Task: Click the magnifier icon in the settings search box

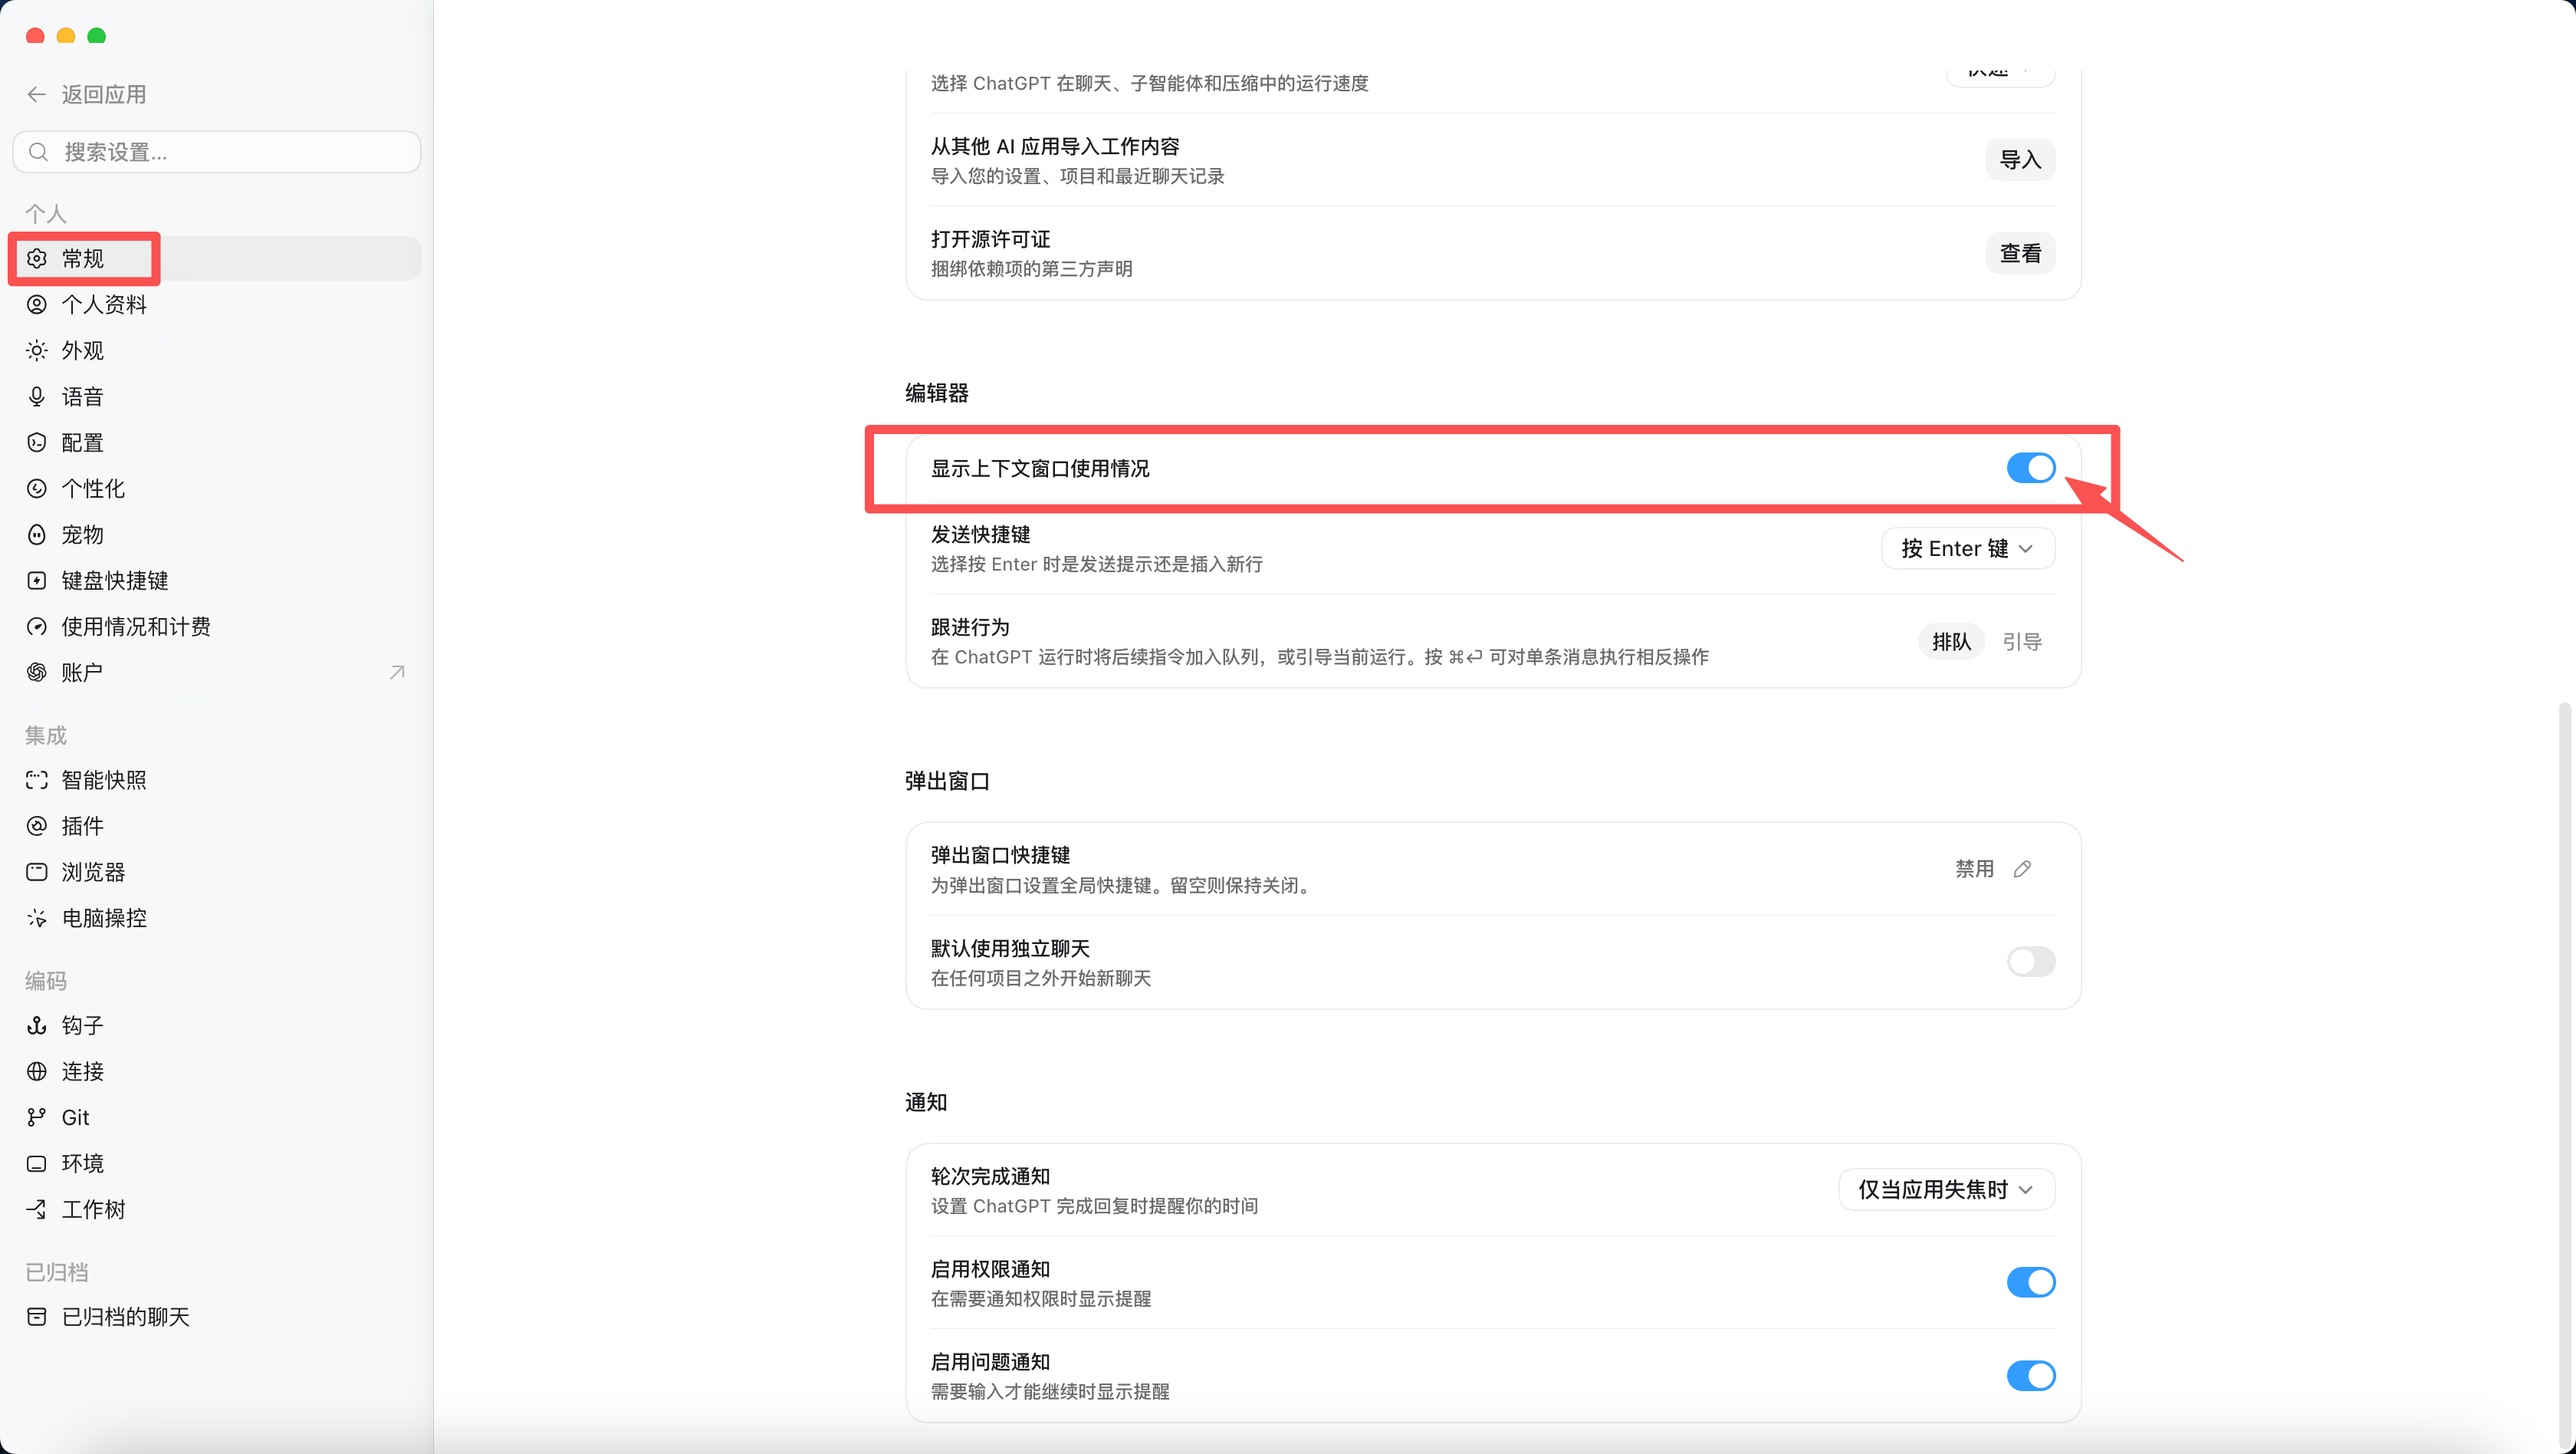Action: 38,152
